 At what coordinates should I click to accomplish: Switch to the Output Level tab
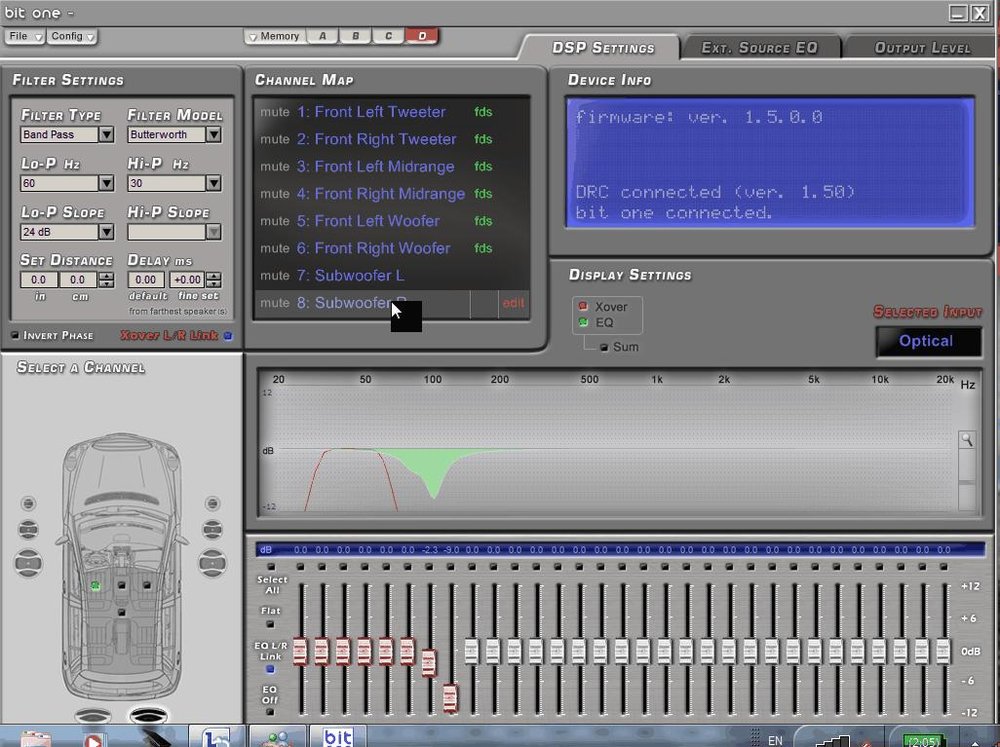click(x=922, y=48)
